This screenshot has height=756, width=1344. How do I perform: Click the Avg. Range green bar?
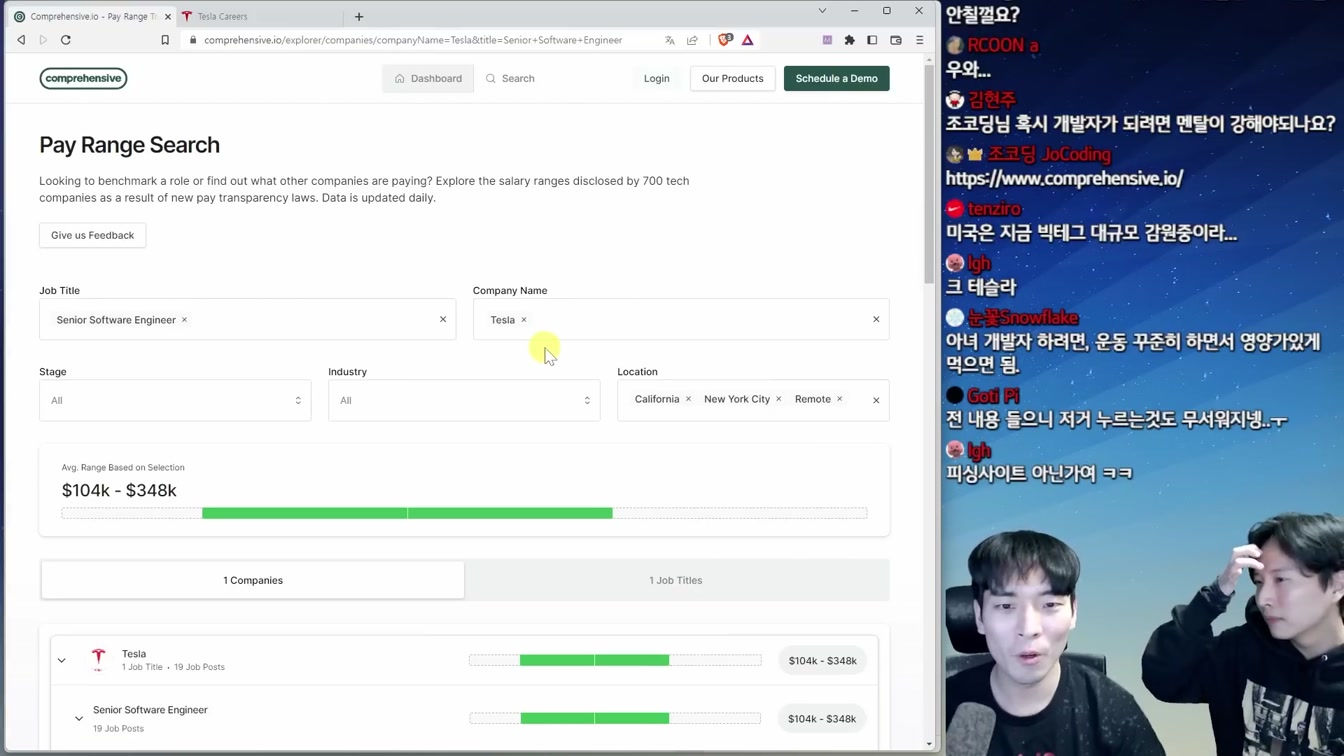pos(407,513)
